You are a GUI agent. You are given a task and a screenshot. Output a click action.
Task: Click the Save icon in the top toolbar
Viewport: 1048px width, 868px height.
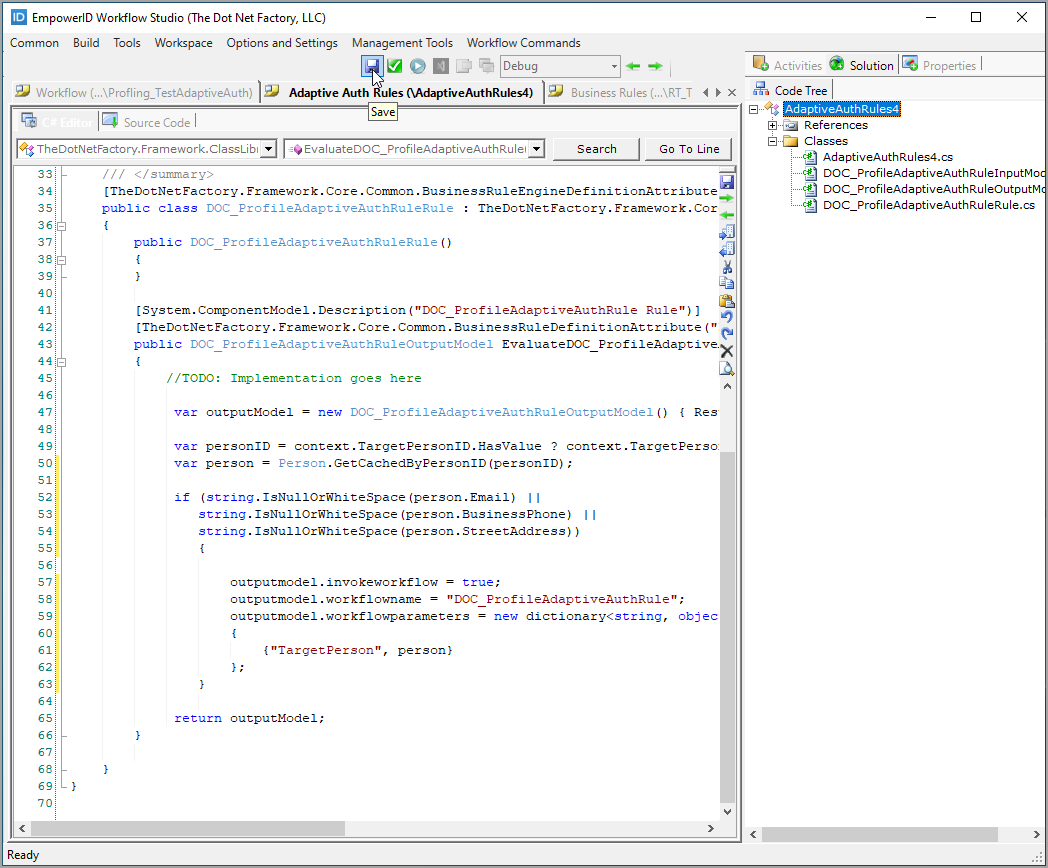pyautogui.click(x=372, y=66)
